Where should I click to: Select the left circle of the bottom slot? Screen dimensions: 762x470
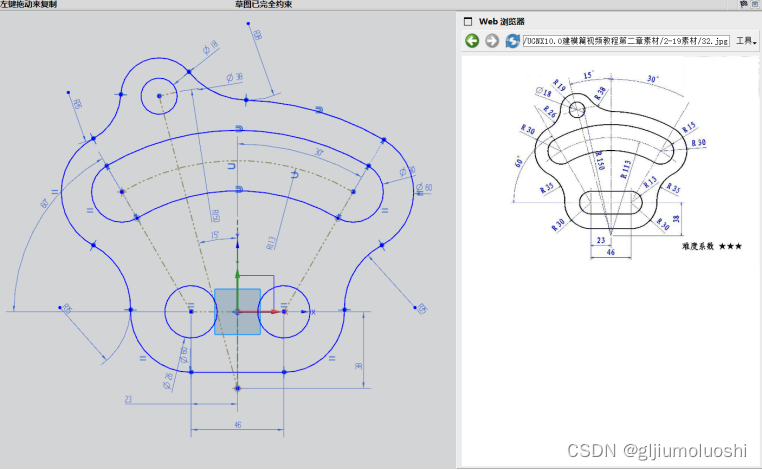pyautogui.click(x=191, y=312)
